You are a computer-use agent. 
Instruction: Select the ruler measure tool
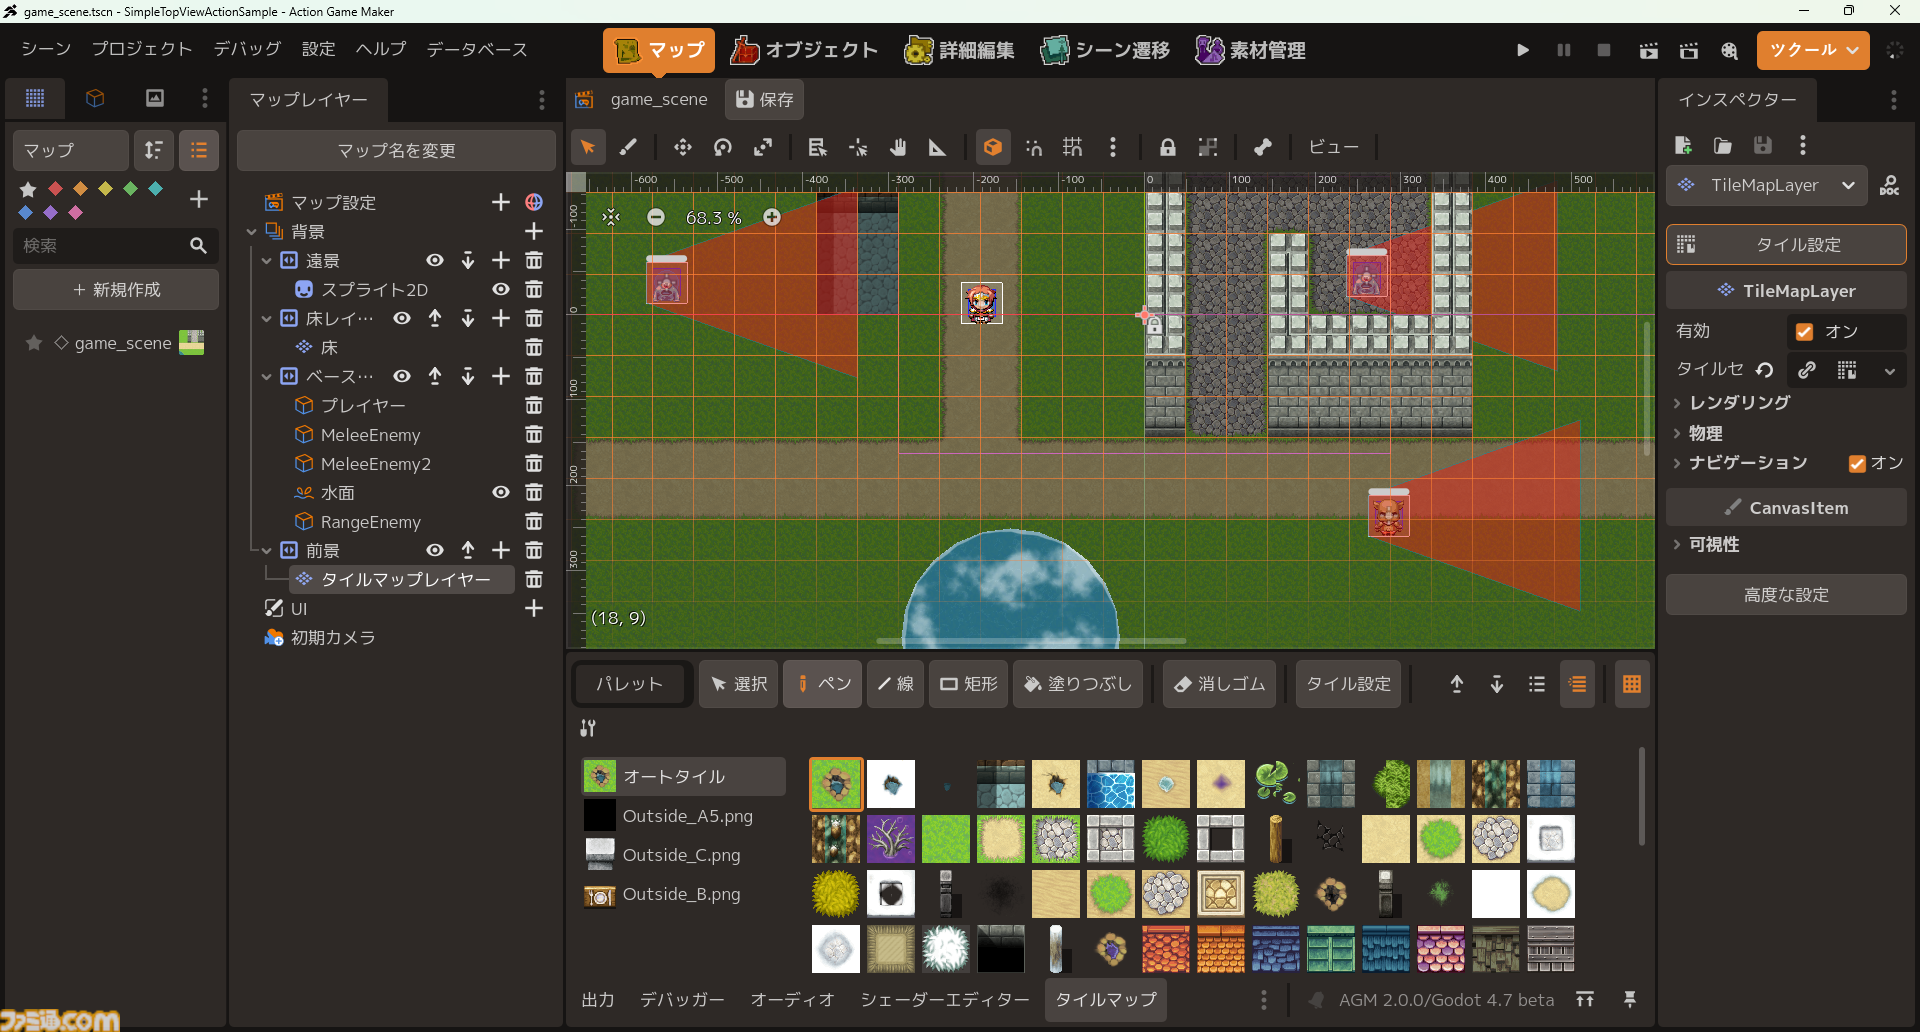coord(937,147)
